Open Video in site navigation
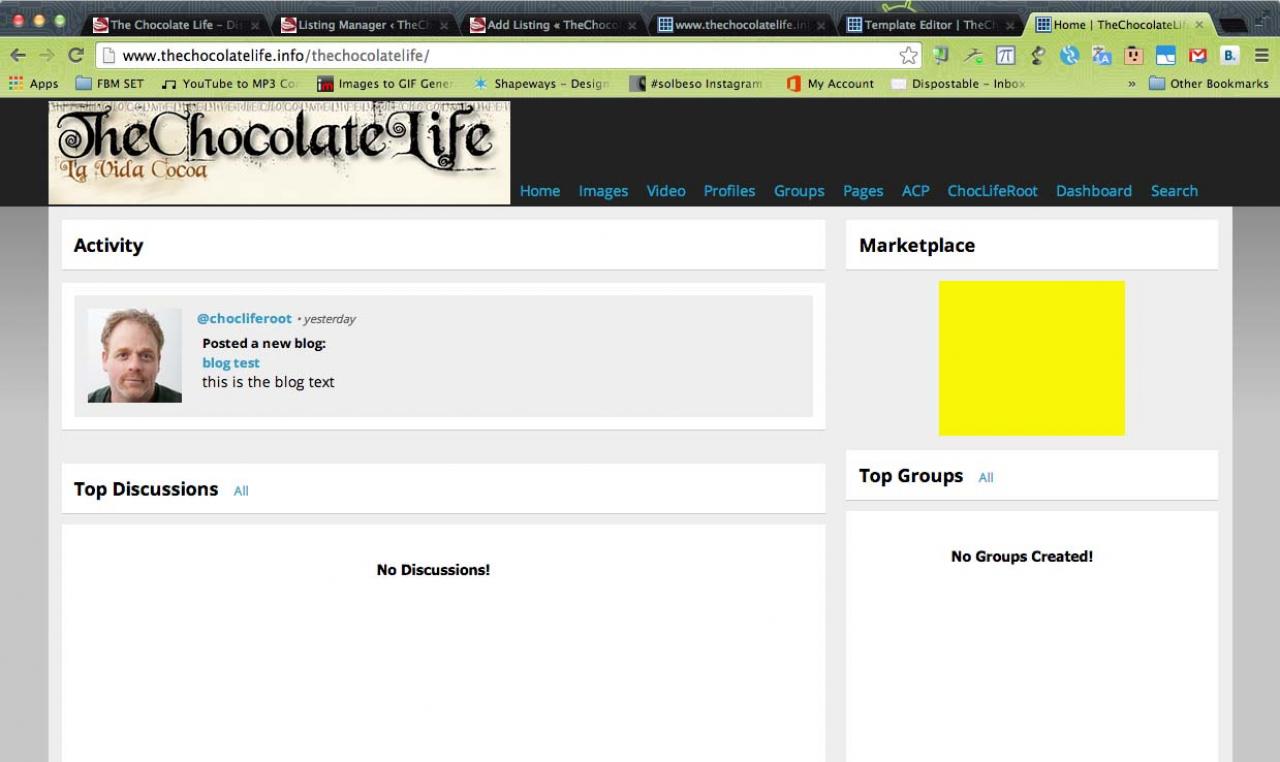 [x=666, y=191]
